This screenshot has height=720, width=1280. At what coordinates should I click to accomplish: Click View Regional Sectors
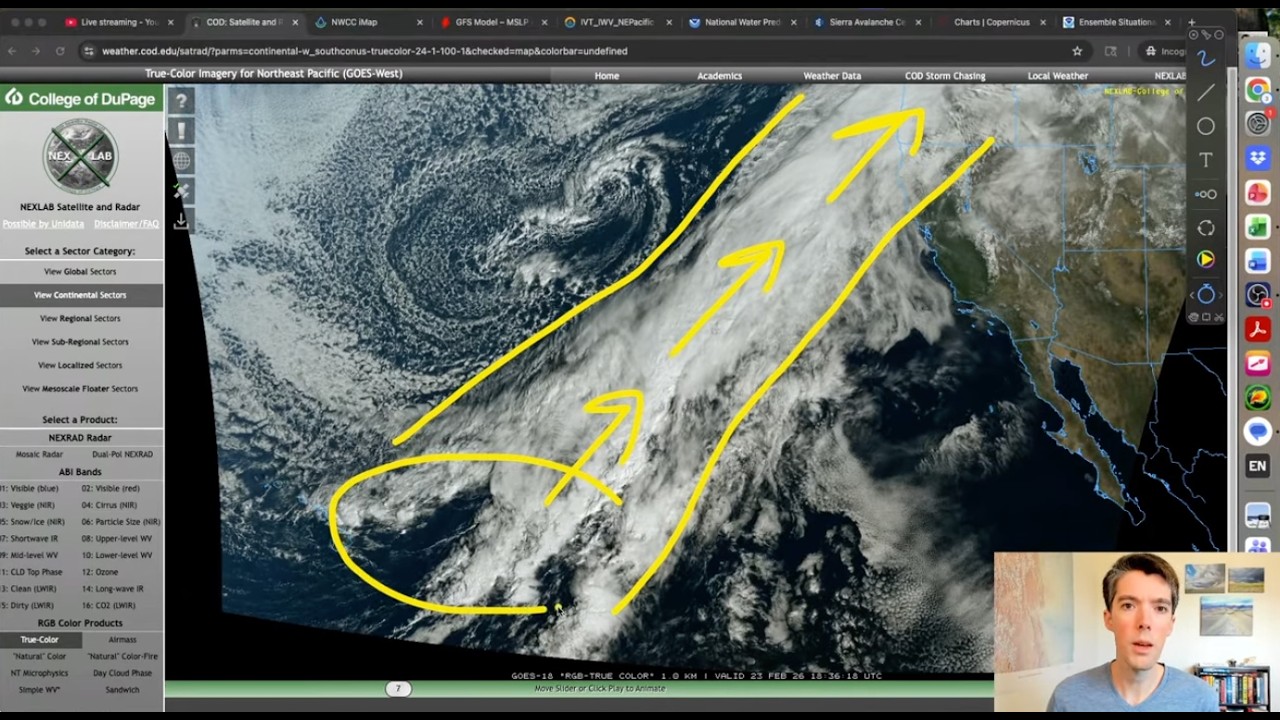80,318
